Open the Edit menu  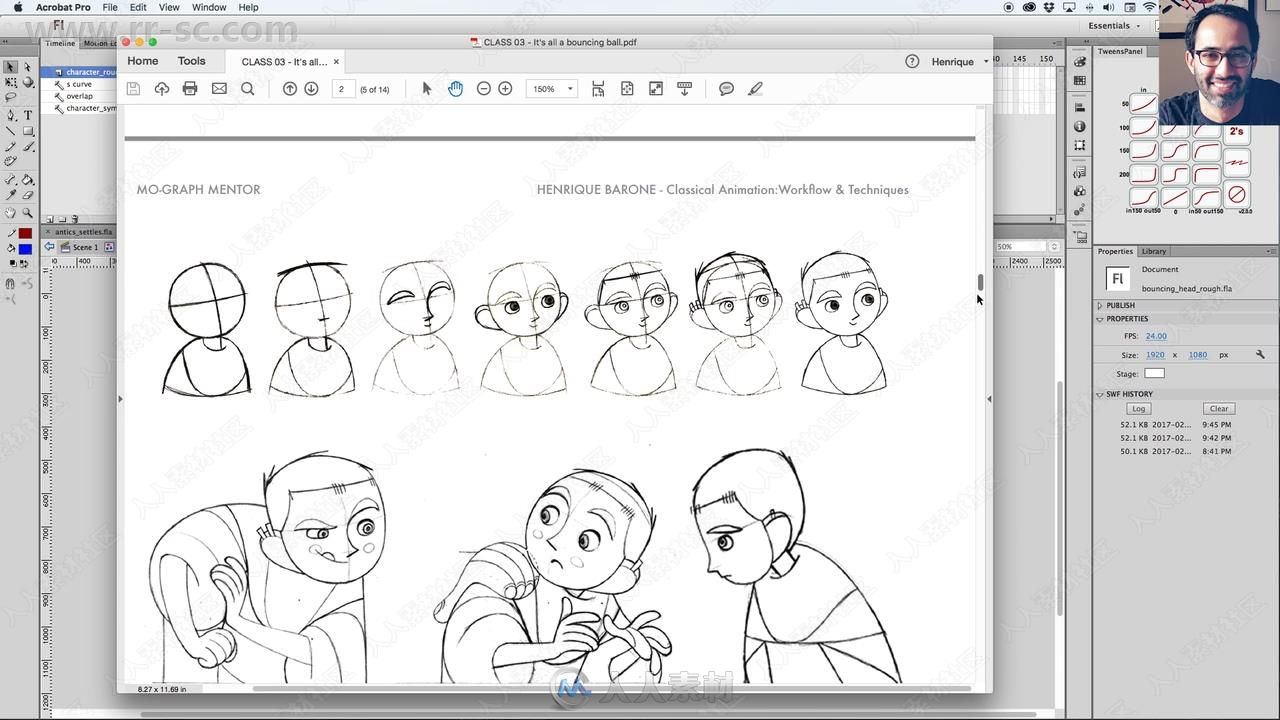click(138, 7)
